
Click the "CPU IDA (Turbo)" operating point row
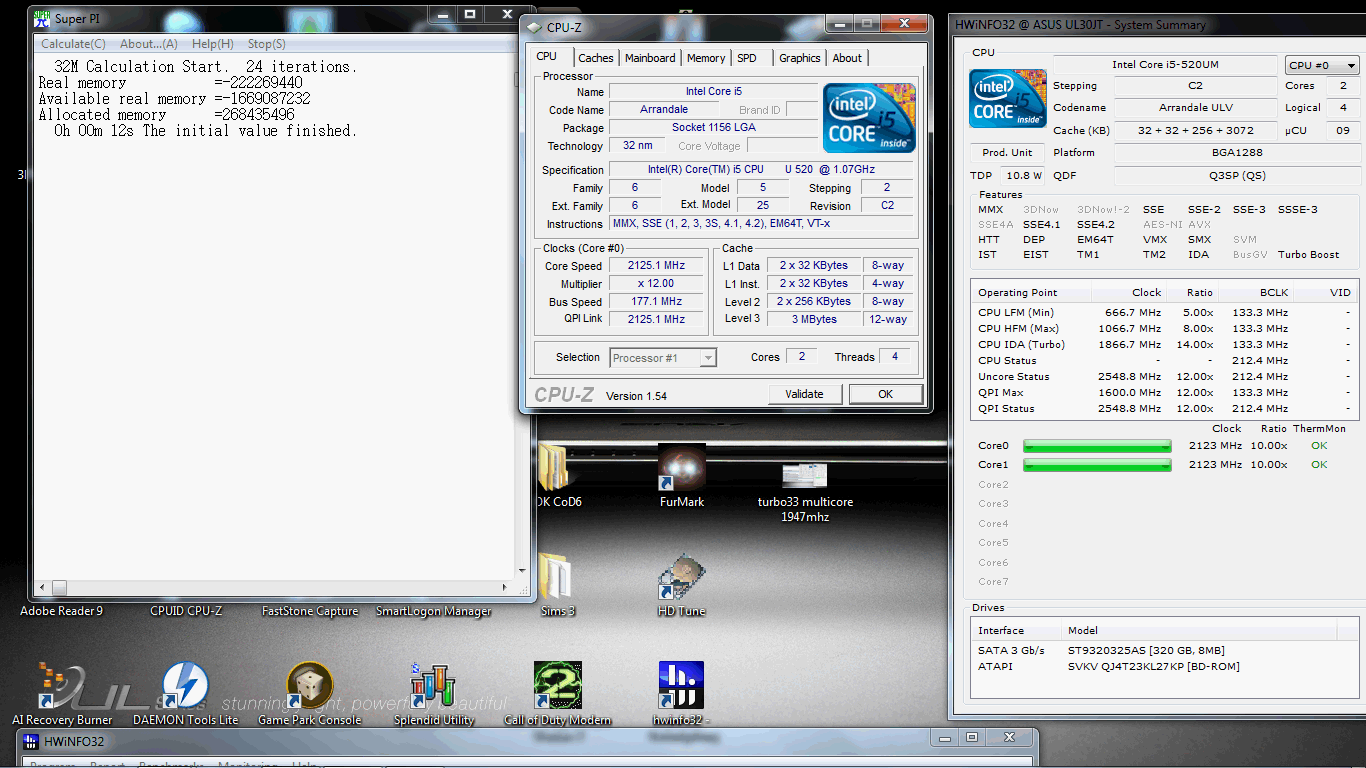[1165, 345]
